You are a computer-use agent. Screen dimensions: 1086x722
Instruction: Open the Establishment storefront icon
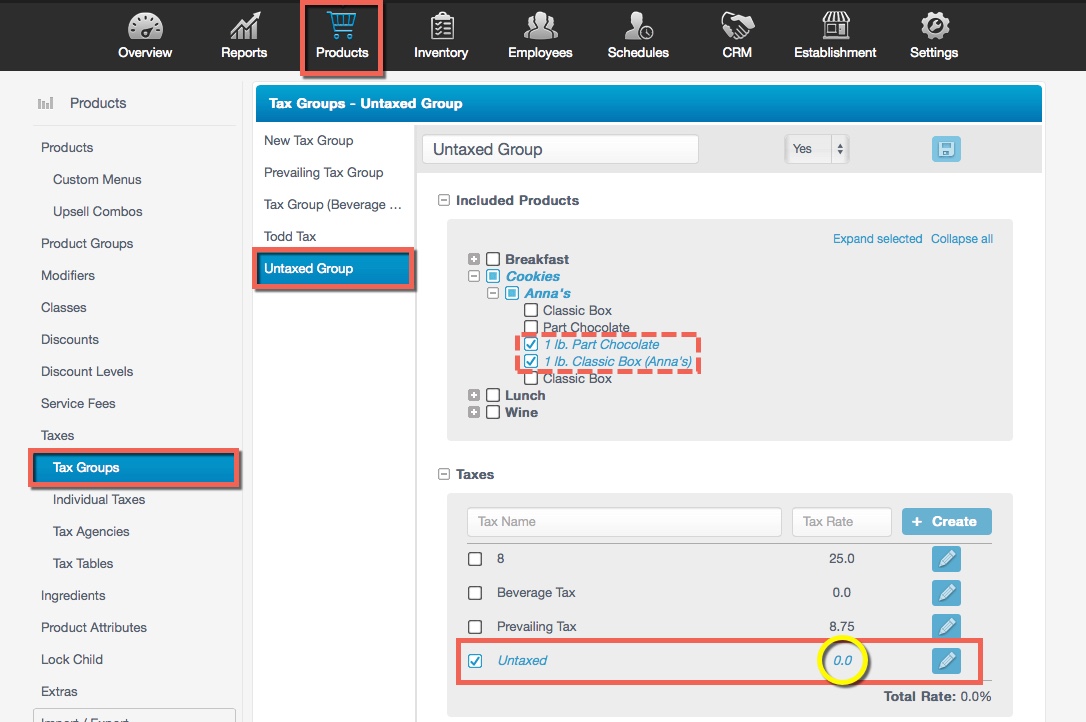[x=835, y=27]
